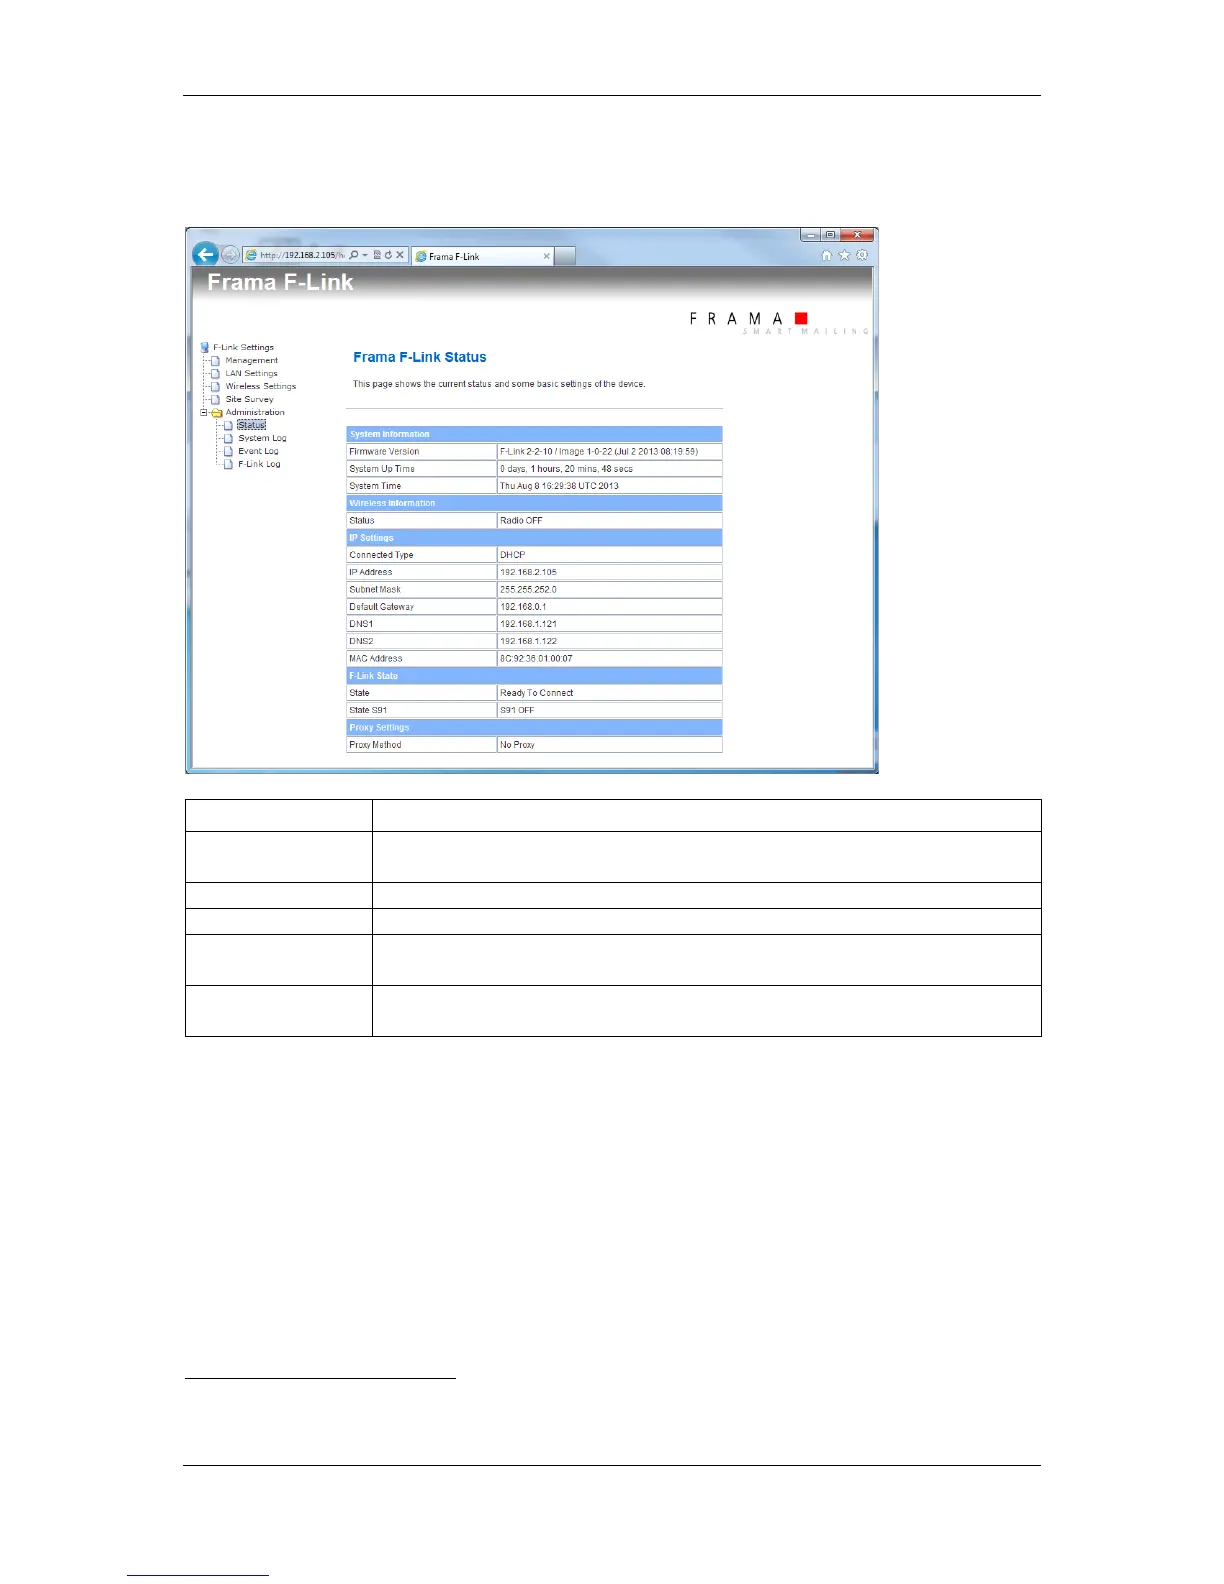Click the DNS1 value 192.168.1.121
This screenshot has height=1584, width=1224.
pyautogui.click(x=610, y=624)
